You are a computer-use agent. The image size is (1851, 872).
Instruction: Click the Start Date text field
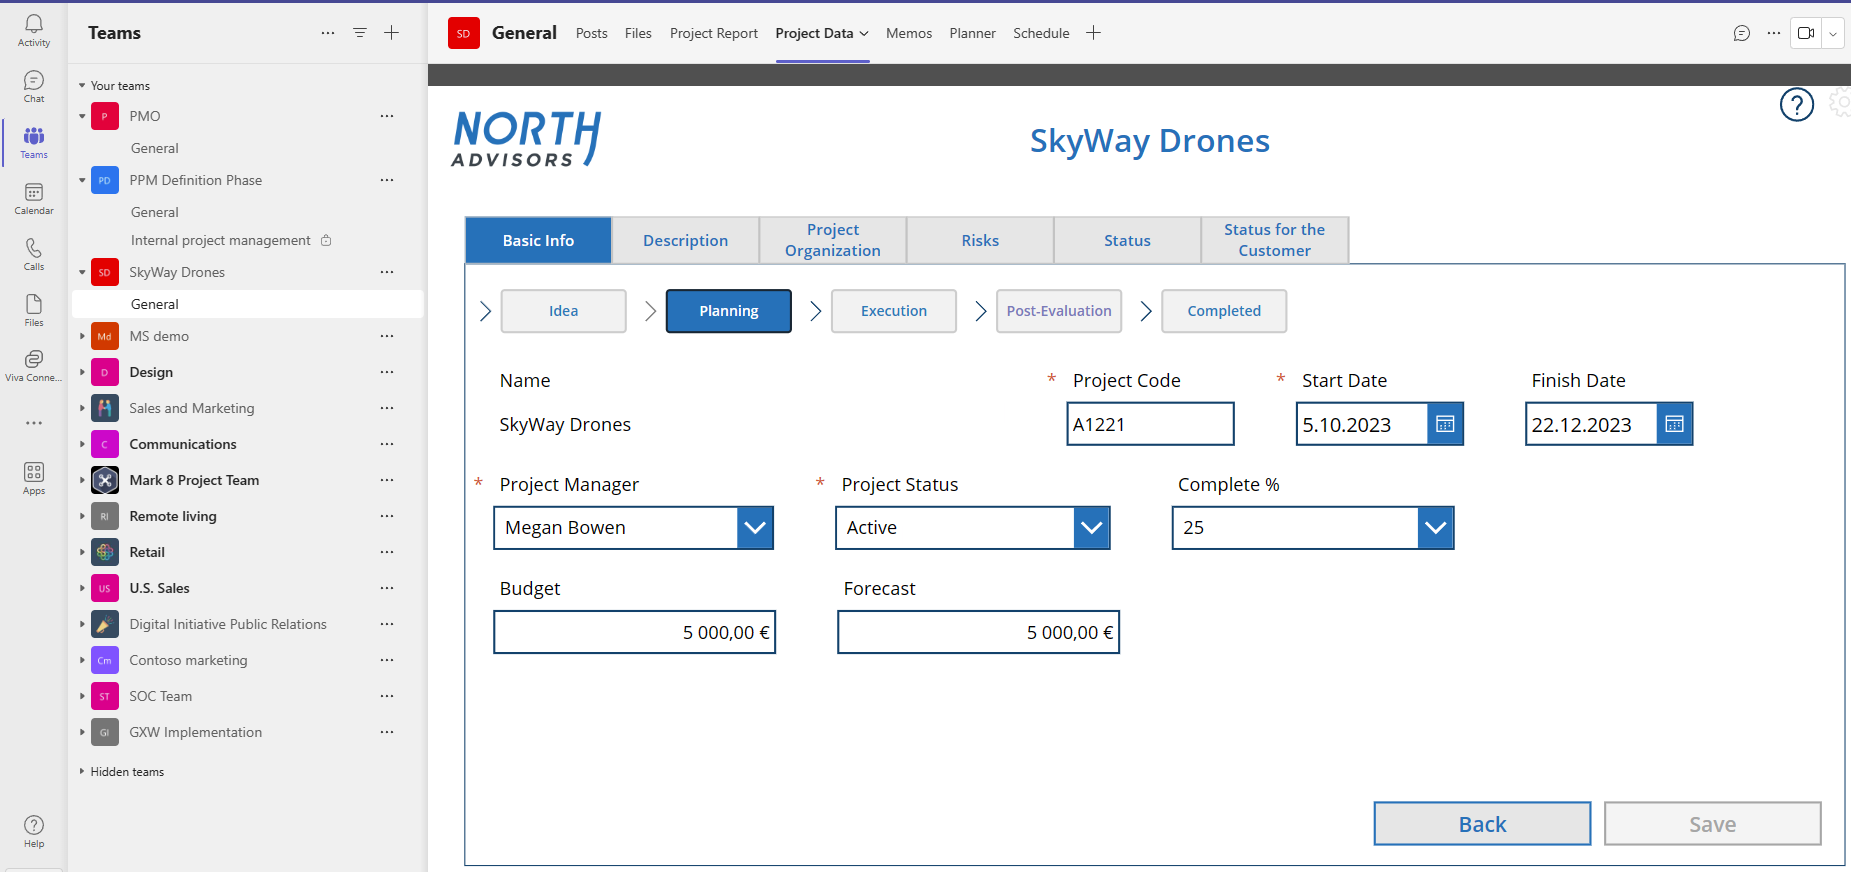click(x=1362, y=424)
